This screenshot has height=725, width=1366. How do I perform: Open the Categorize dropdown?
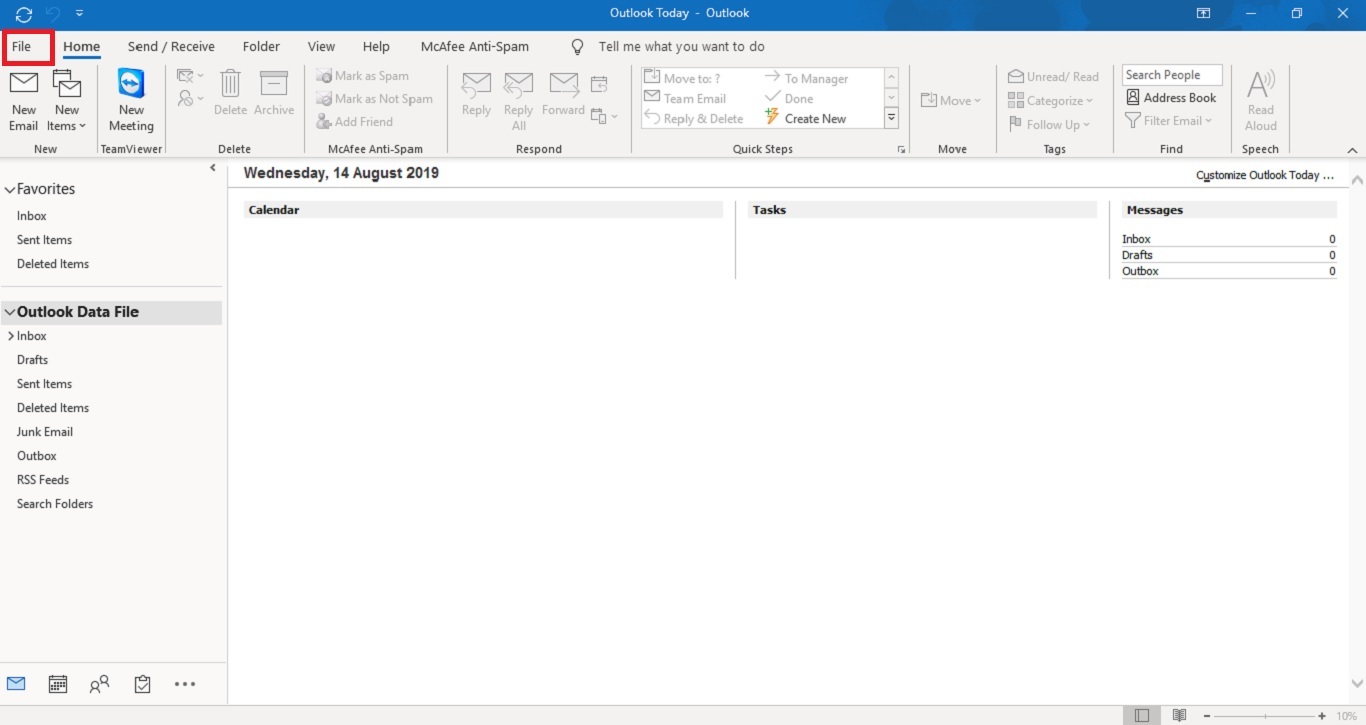[x=1050, y=100]
